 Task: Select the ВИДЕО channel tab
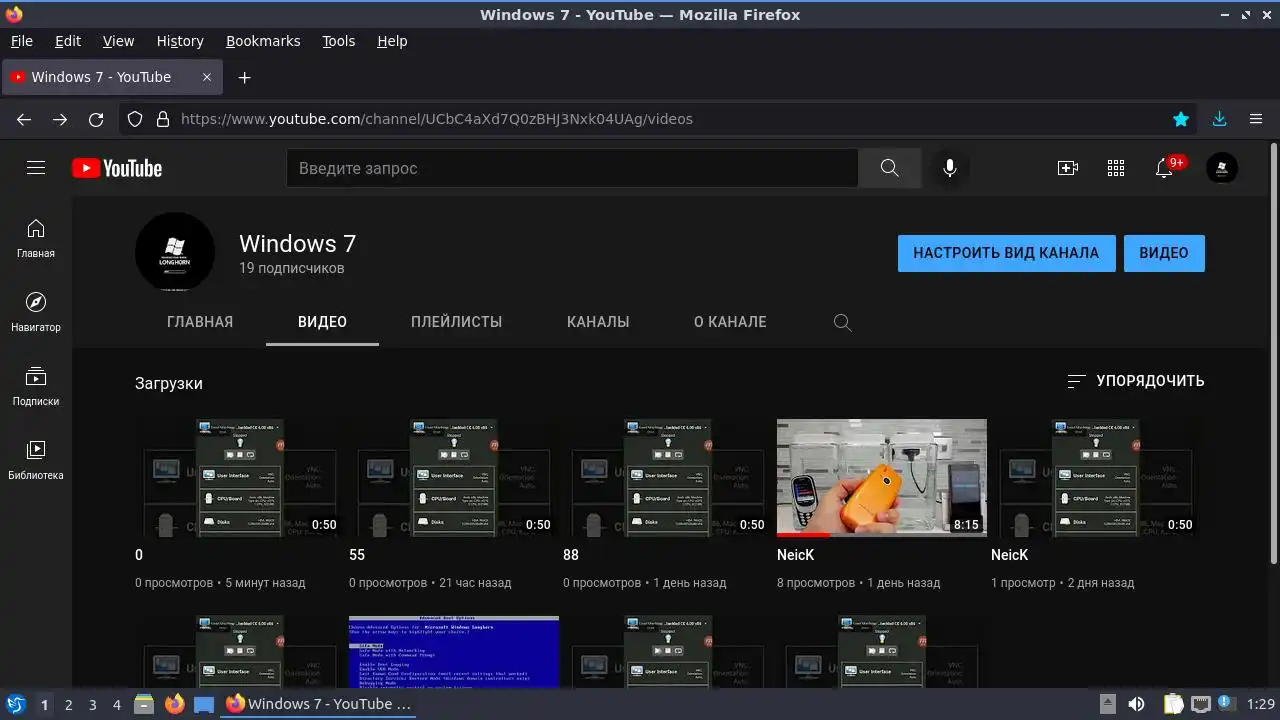pos(322,322)
